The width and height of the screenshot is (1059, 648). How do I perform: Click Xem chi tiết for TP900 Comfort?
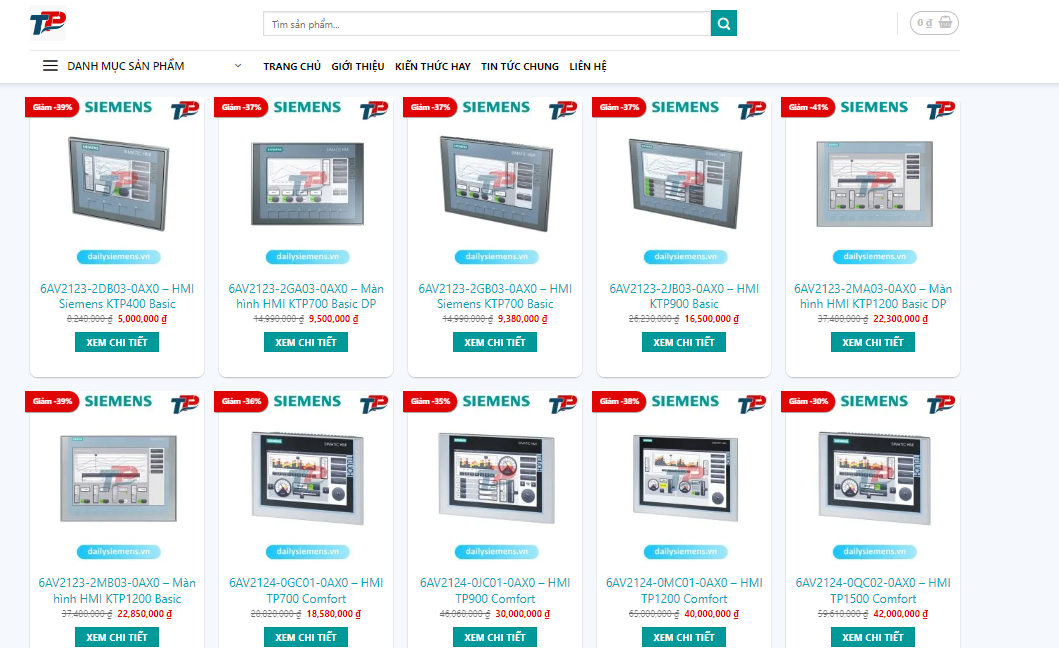pyautogui.click(x=495, y=637)
